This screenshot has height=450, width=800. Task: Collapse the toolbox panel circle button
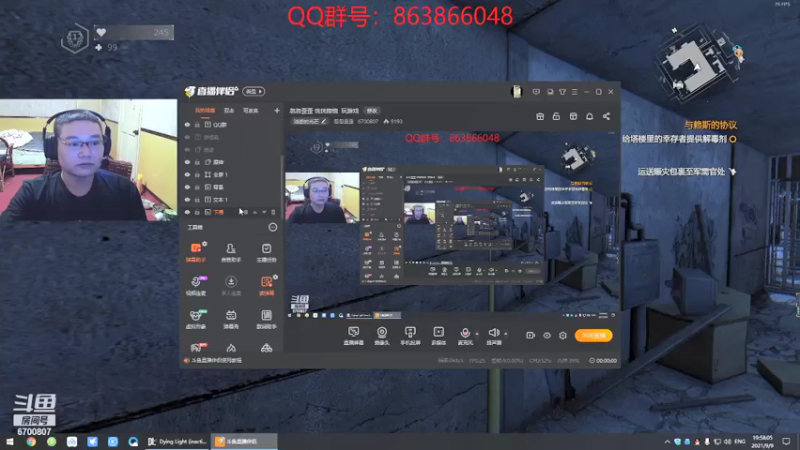pos(273,227)
